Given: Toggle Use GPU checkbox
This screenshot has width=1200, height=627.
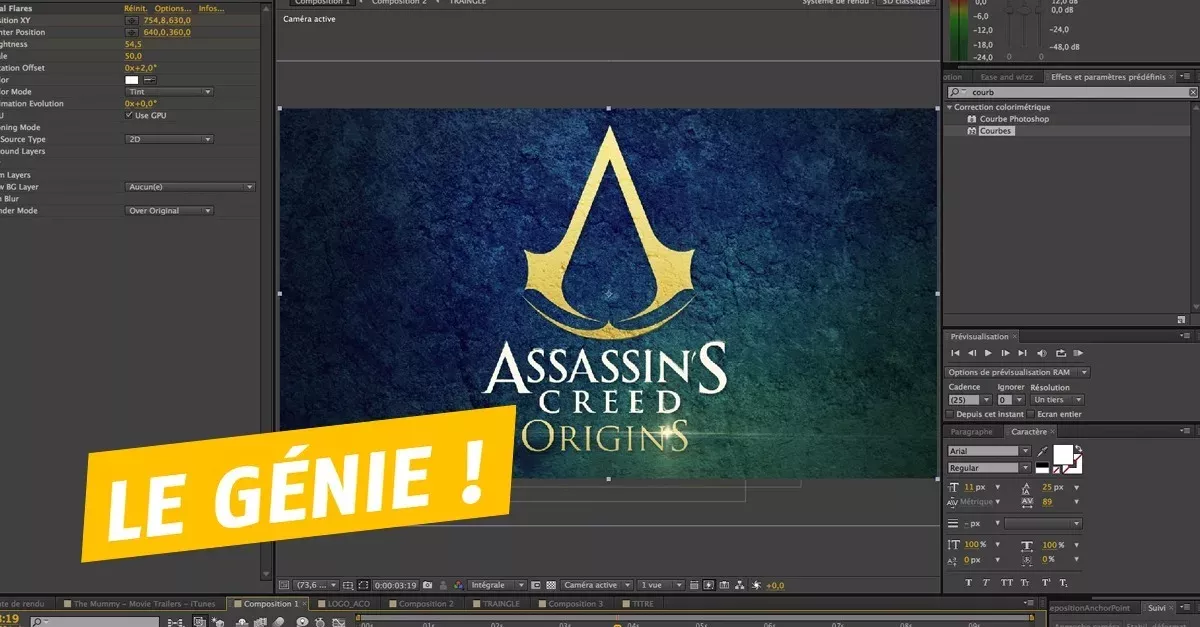Looking at the screenshot, I should click(129, 115).
